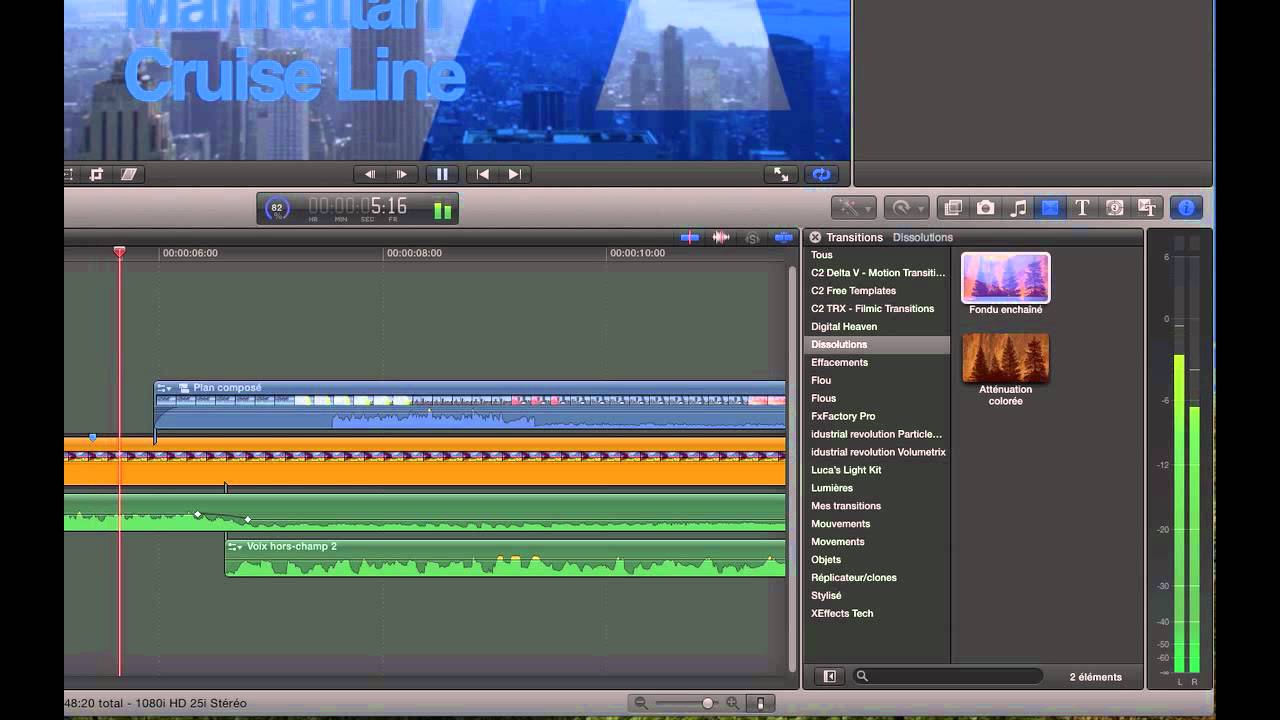Select the Fondu enchaîné transition thumbnail
Viewport: 1280px width, 720px height.
[1006, 278]
